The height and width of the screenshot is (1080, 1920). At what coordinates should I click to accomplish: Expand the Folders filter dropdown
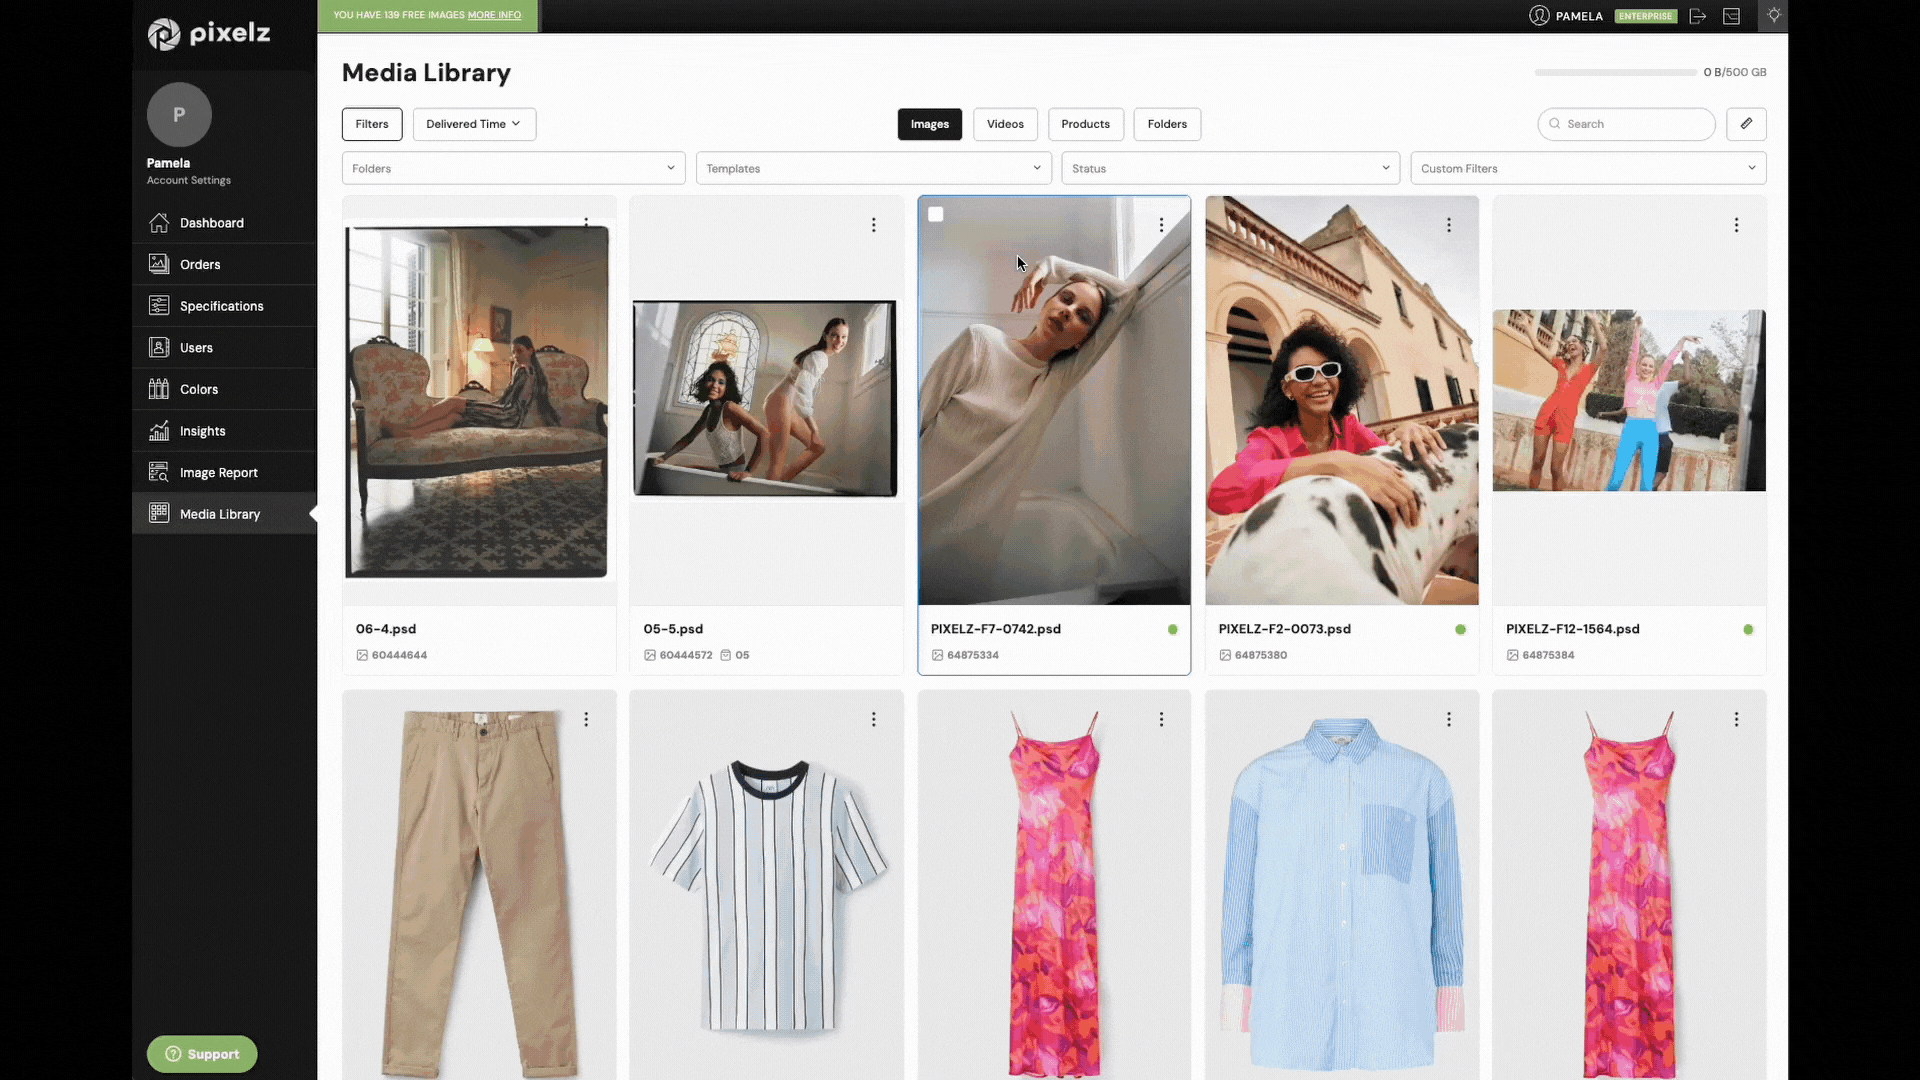[x=513, y=168]
